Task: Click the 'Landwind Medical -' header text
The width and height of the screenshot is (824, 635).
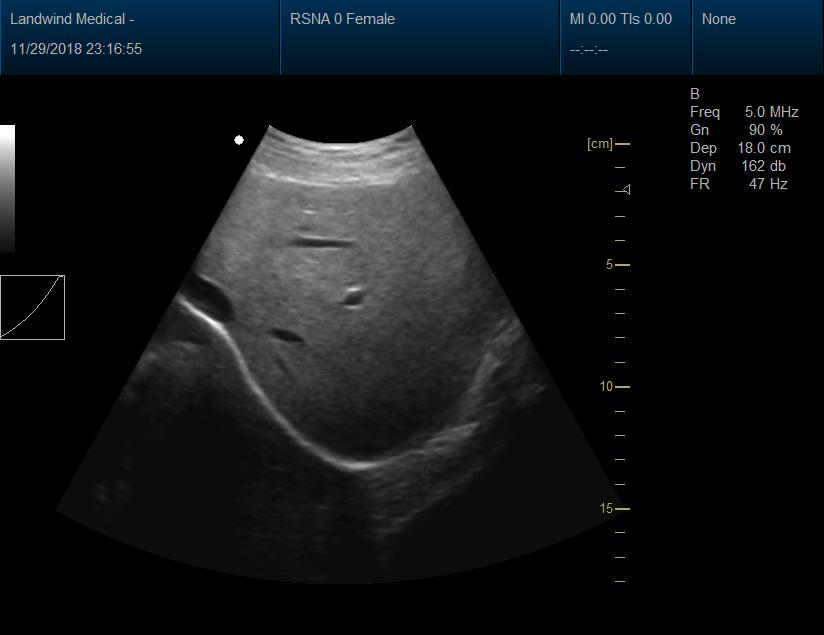Action: point(72,19)
